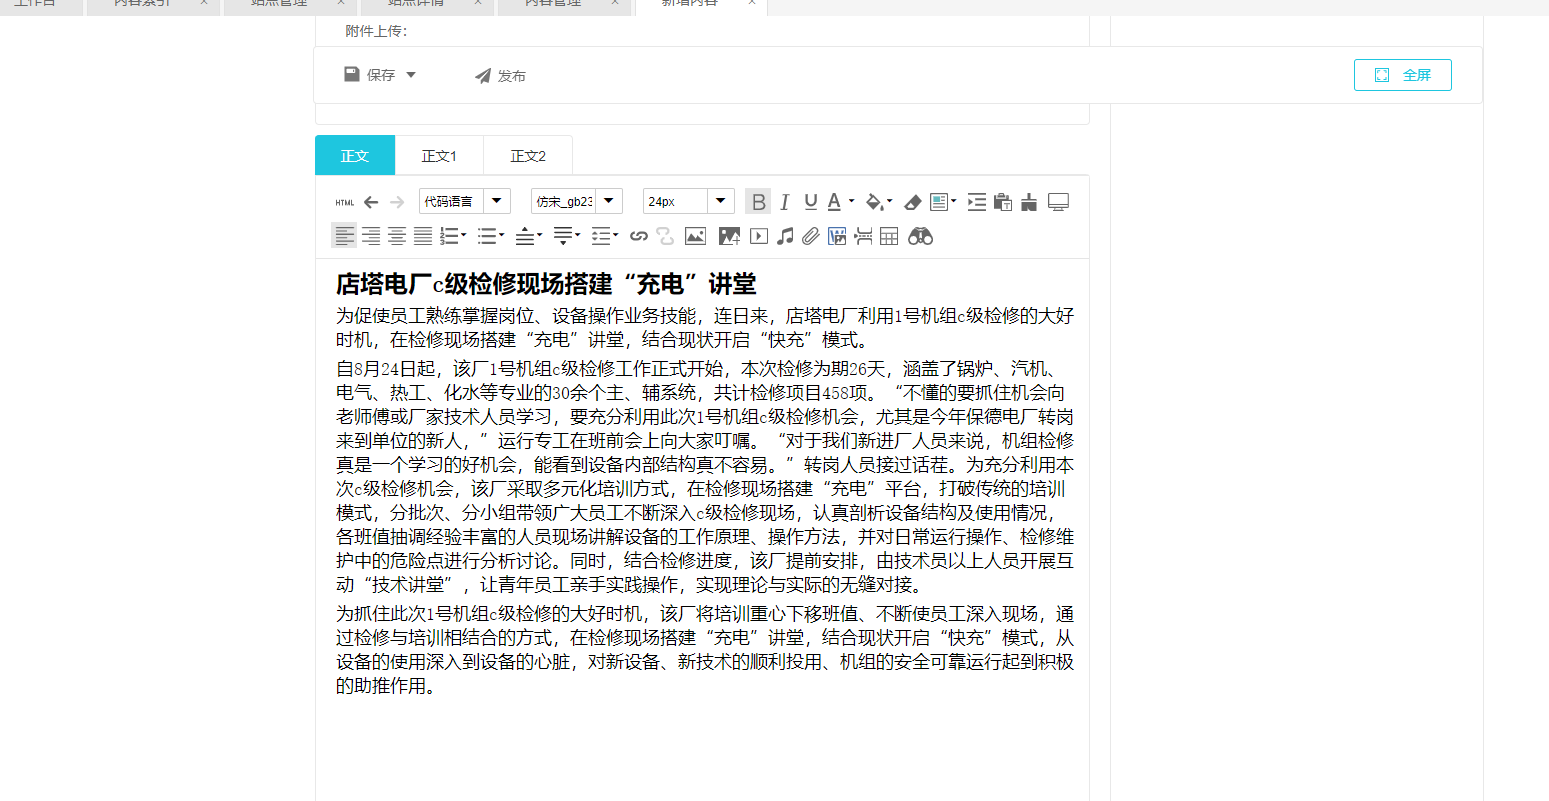
Task: Insert video with the play icon
Action: (759, 236)
